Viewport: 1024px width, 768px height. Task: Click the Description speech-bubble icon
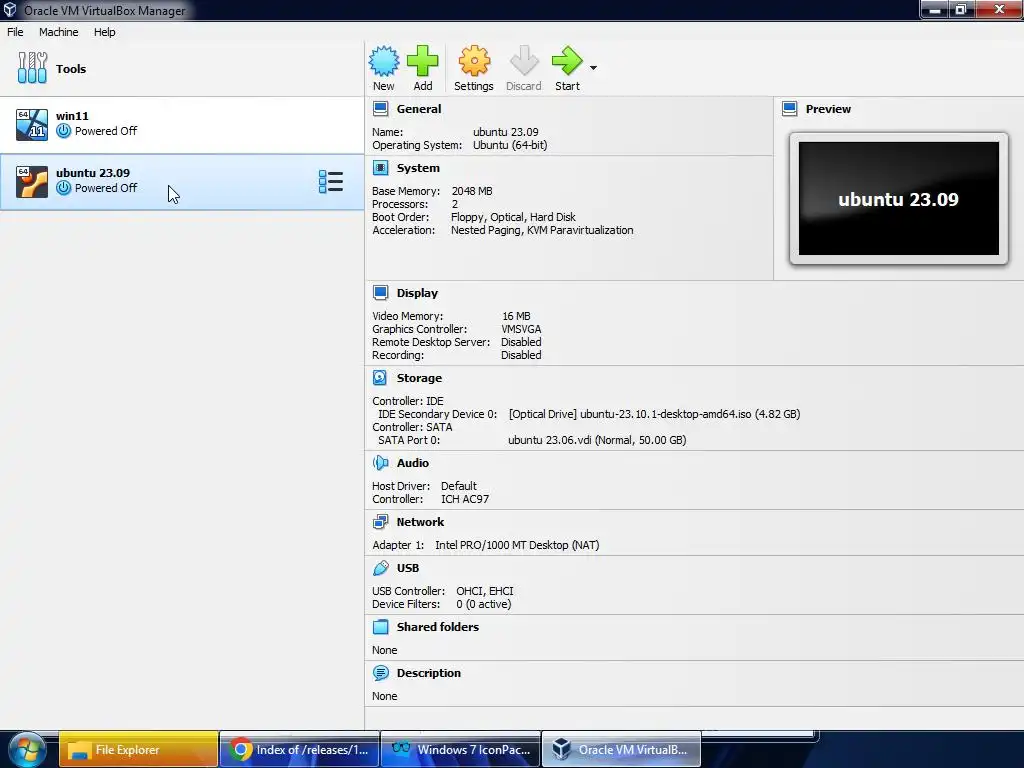[x=380, y=673]
